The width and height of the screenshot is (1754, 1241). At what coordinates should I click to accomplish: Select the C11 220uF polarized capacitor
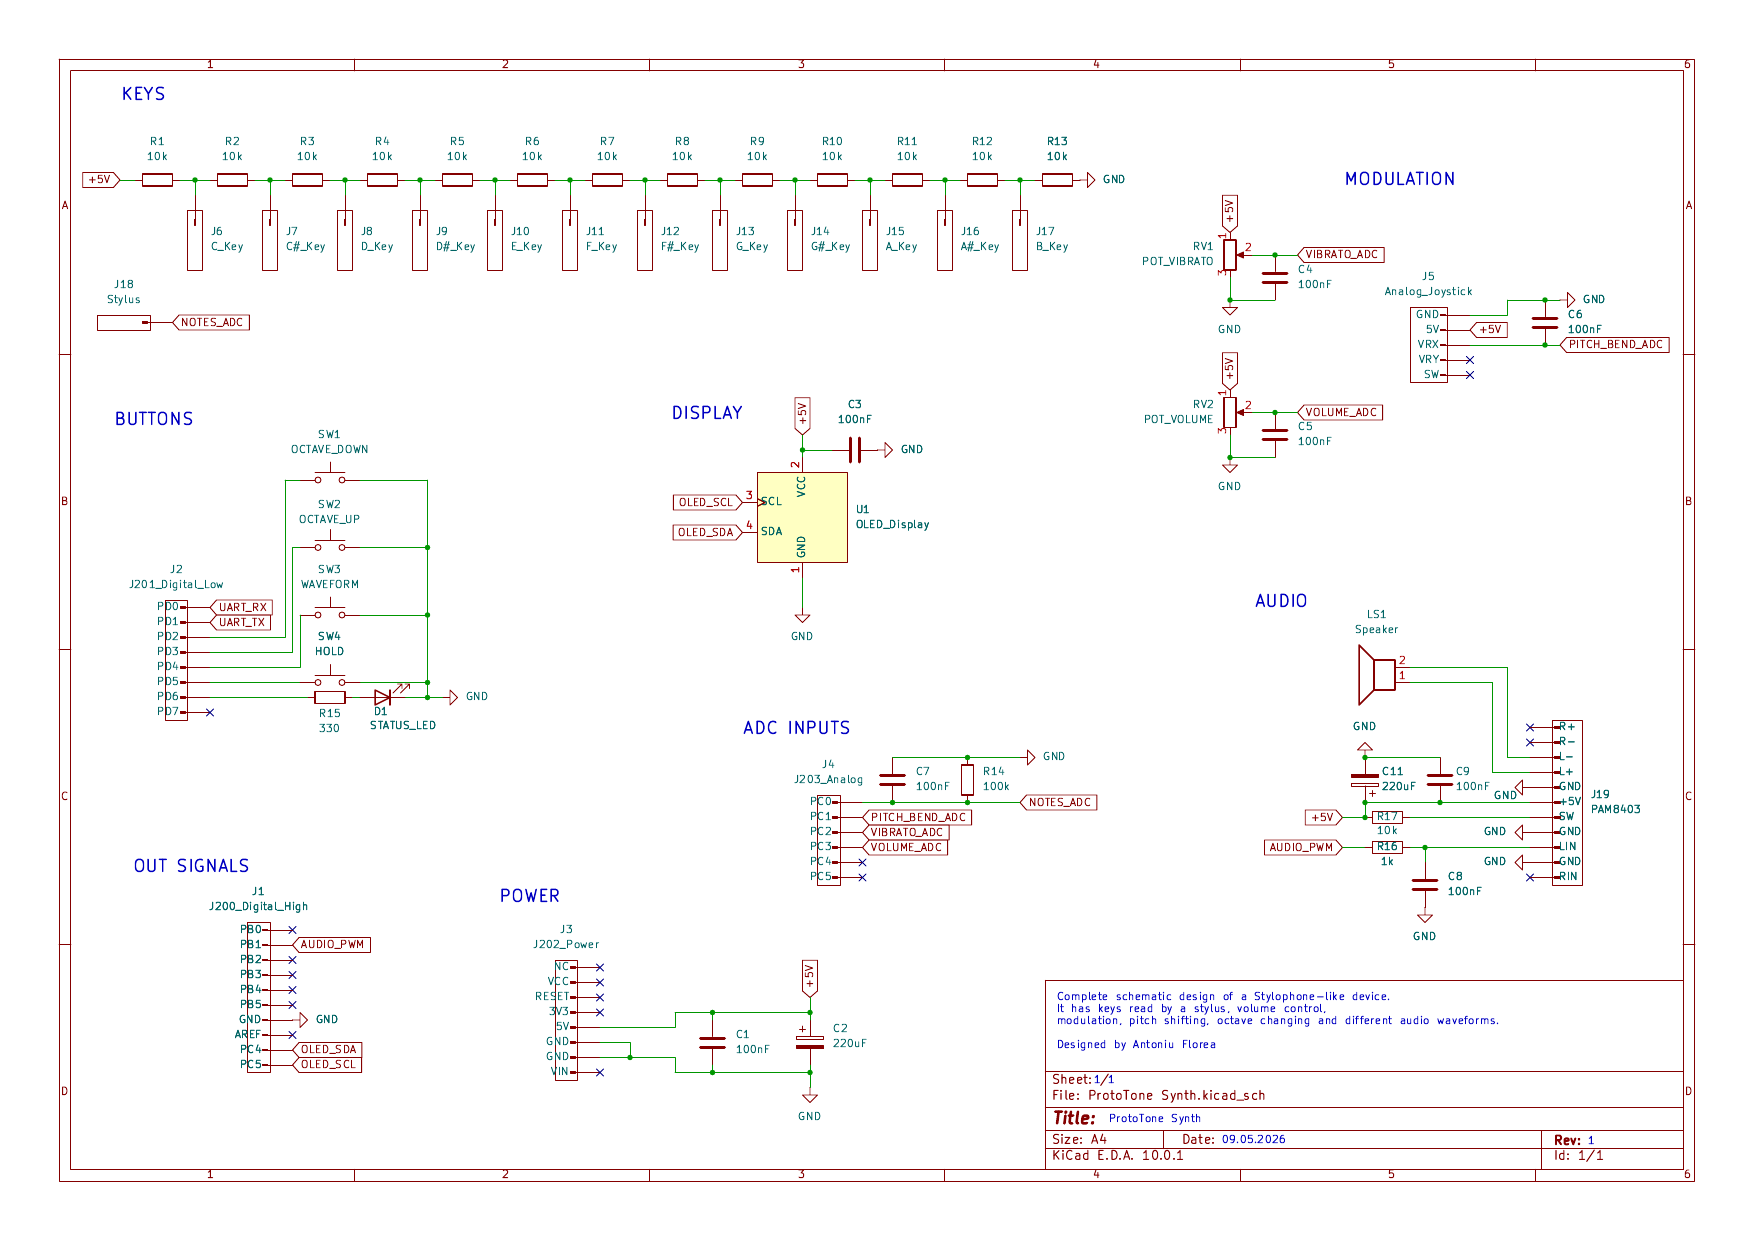coord(1365,780)
